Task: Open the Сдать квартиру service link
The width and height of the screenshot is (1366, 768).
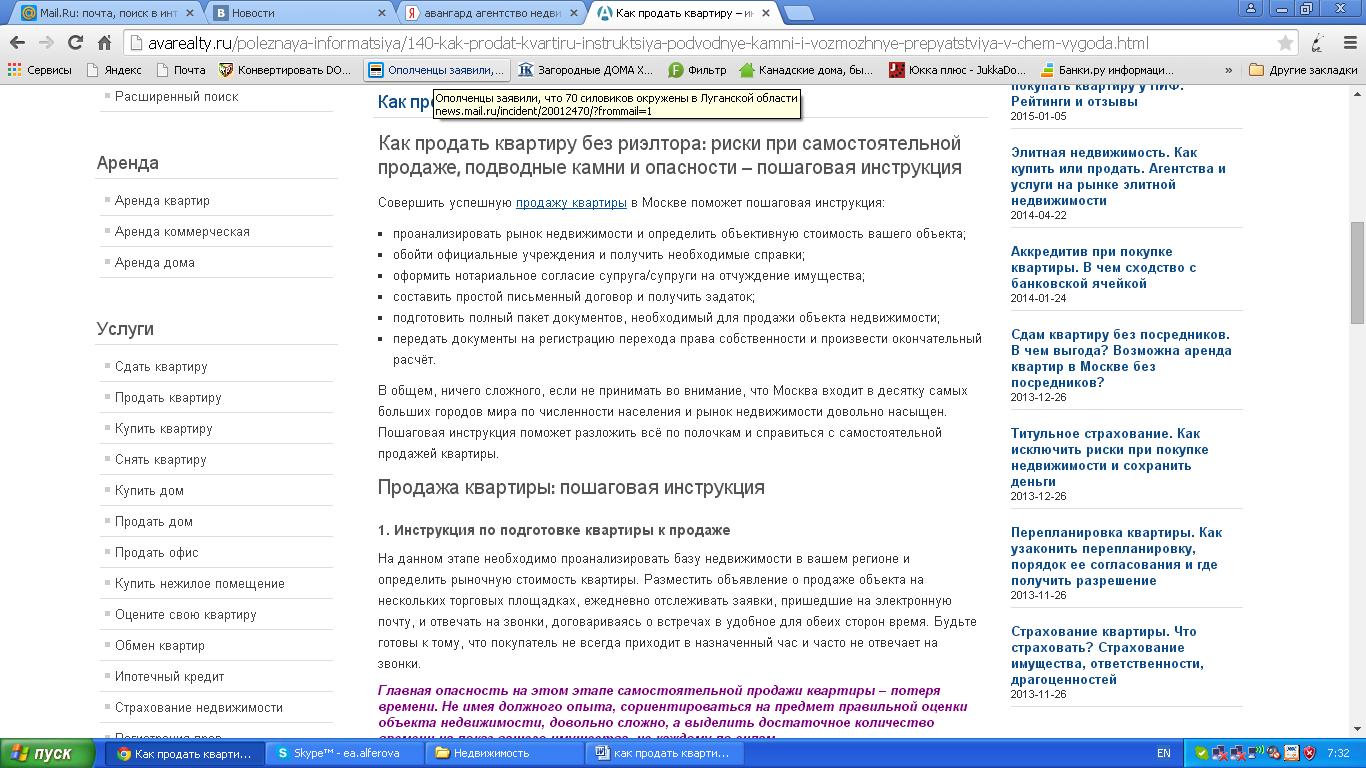Action: 161,366
